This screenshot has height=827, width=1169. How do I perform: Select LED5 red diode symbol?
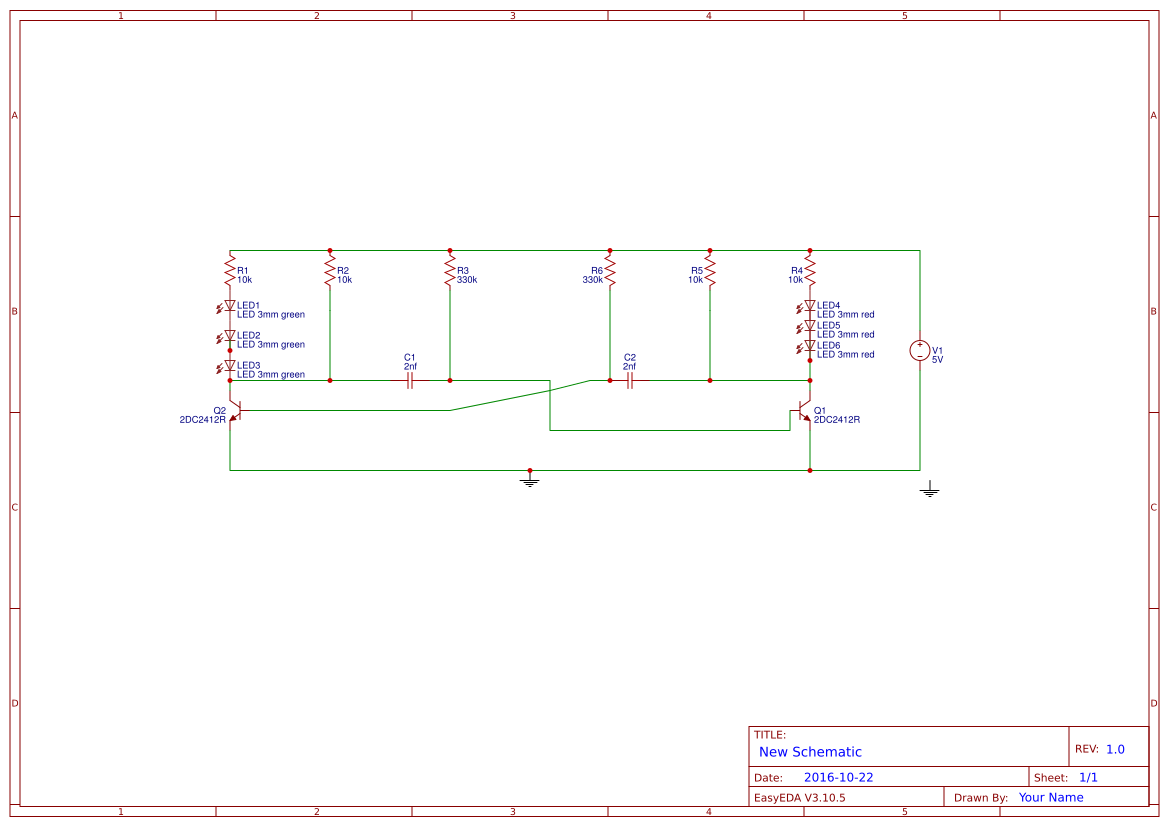click(x=806, y=327)
